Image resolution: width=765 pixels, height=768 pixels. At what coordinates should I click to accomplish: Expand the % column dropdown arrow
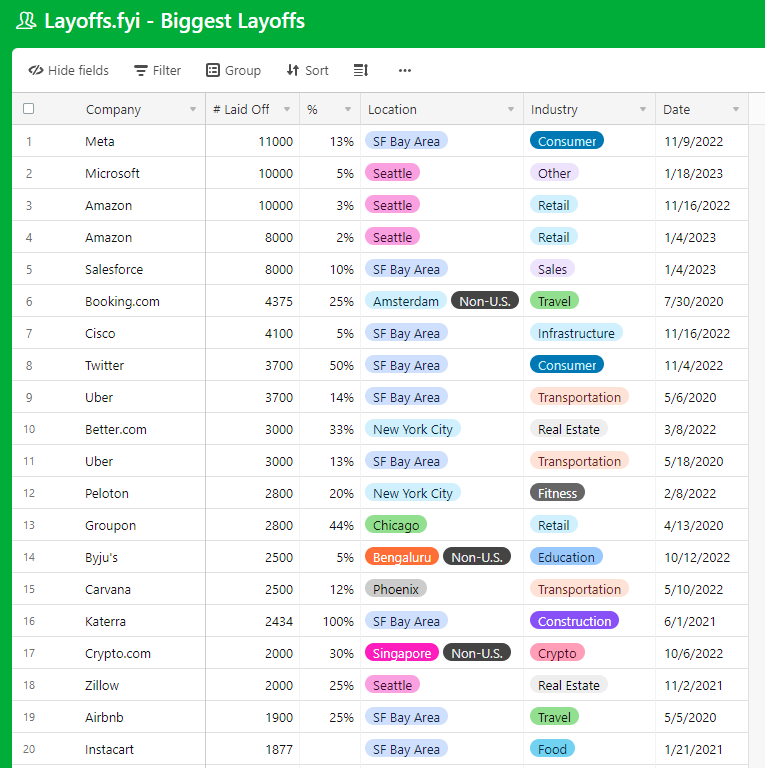point(348,109)
